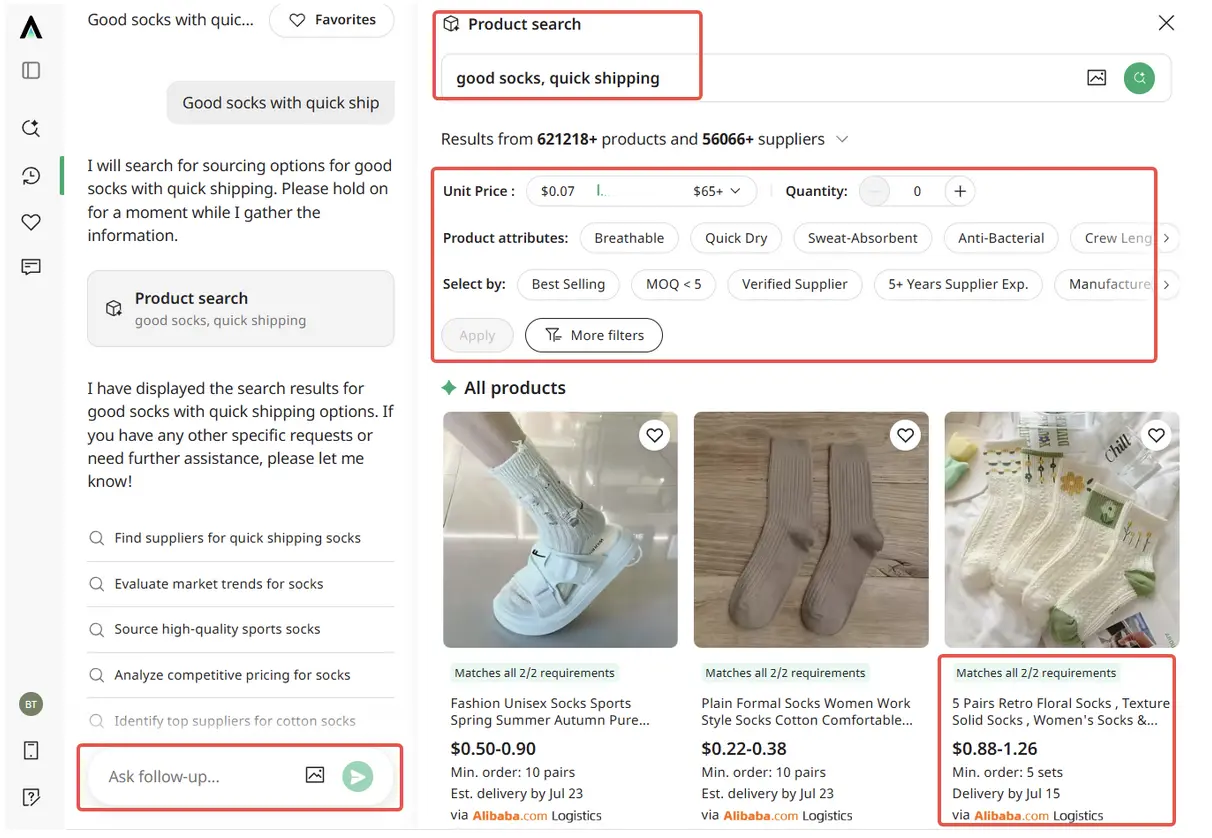Click the $0.50-0.90 price text
1212x838 pixels.
(493, 748)
